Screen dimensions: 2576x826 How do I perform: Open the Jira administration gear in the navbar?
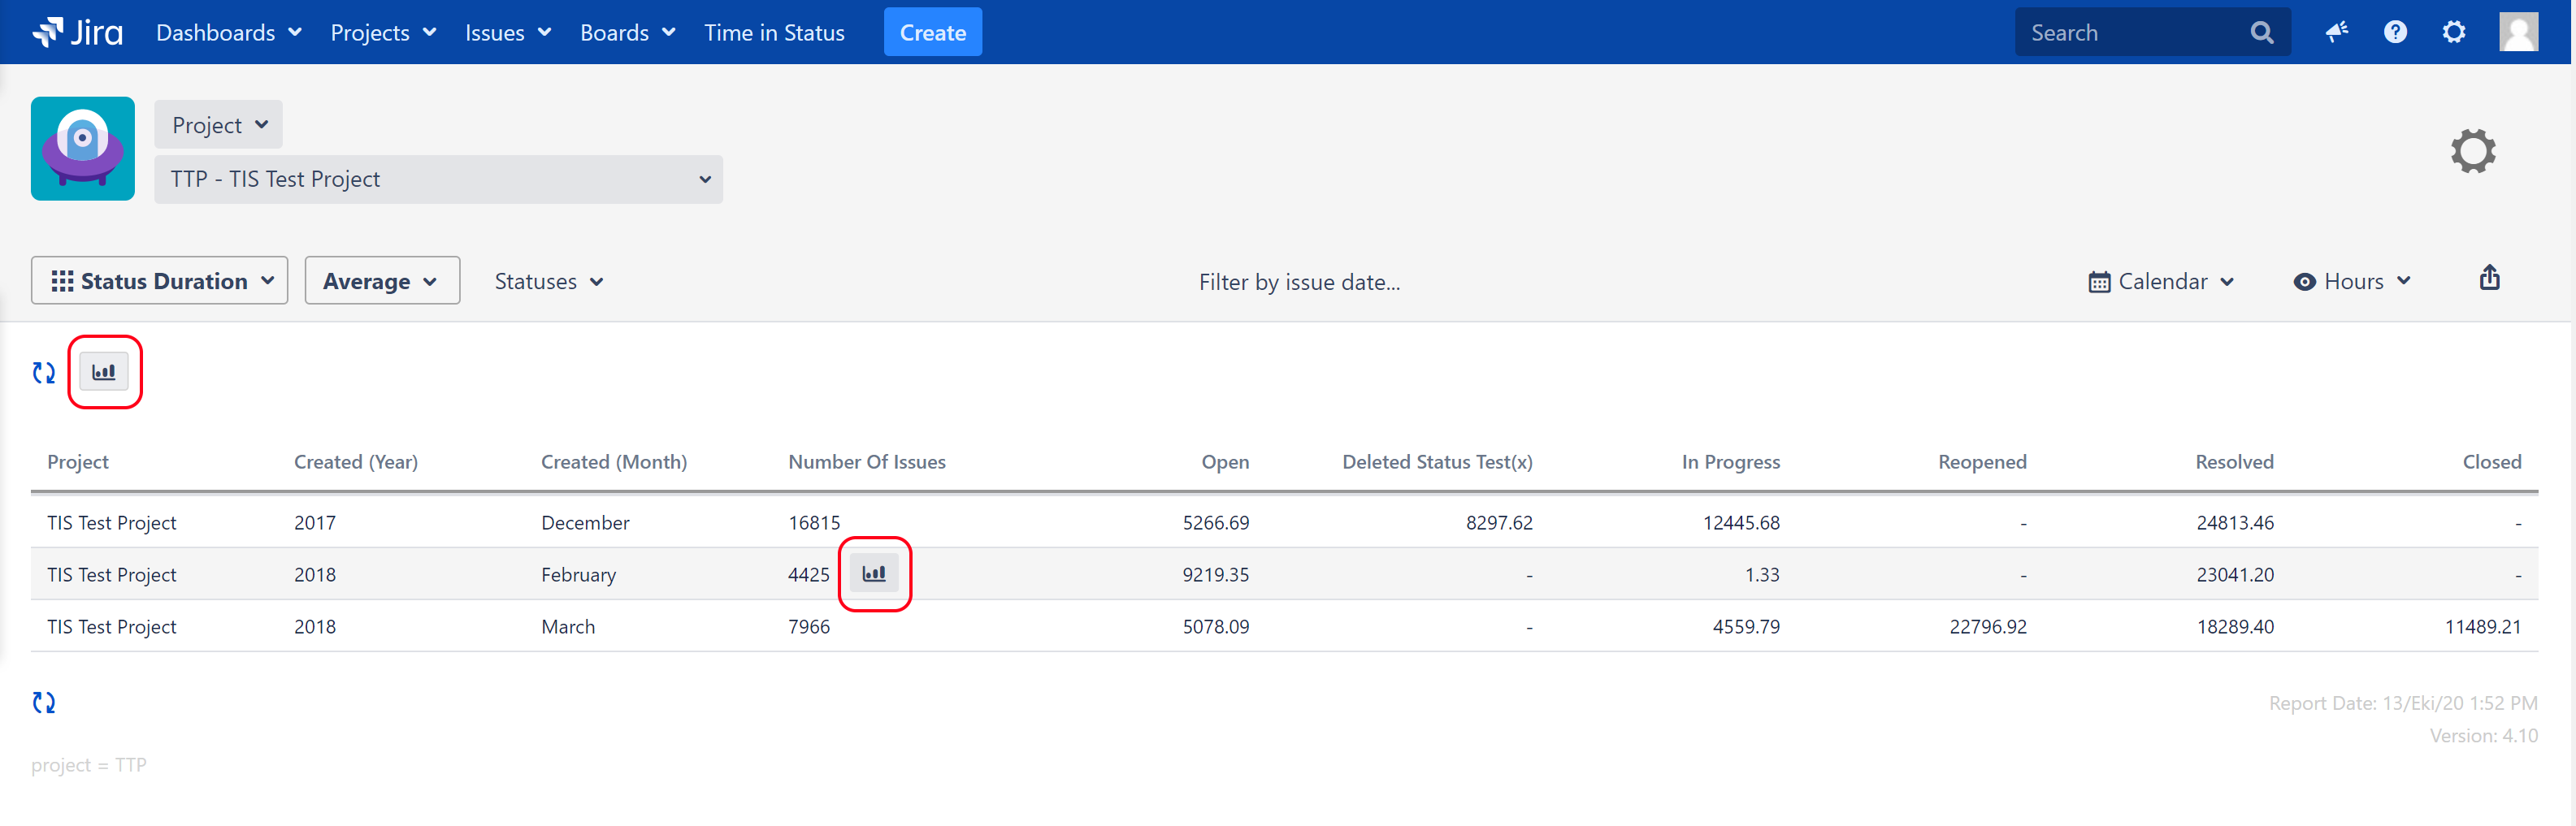click(x=2453, y=33)
